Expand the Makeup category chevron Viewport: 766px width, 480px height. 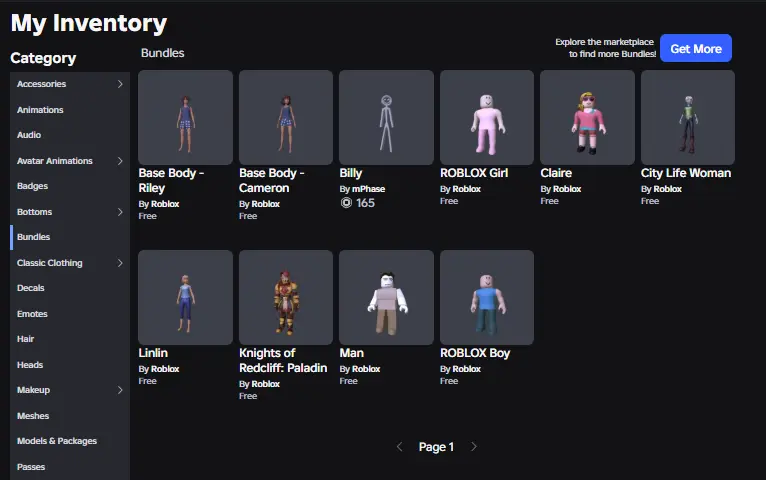(120, 390)
